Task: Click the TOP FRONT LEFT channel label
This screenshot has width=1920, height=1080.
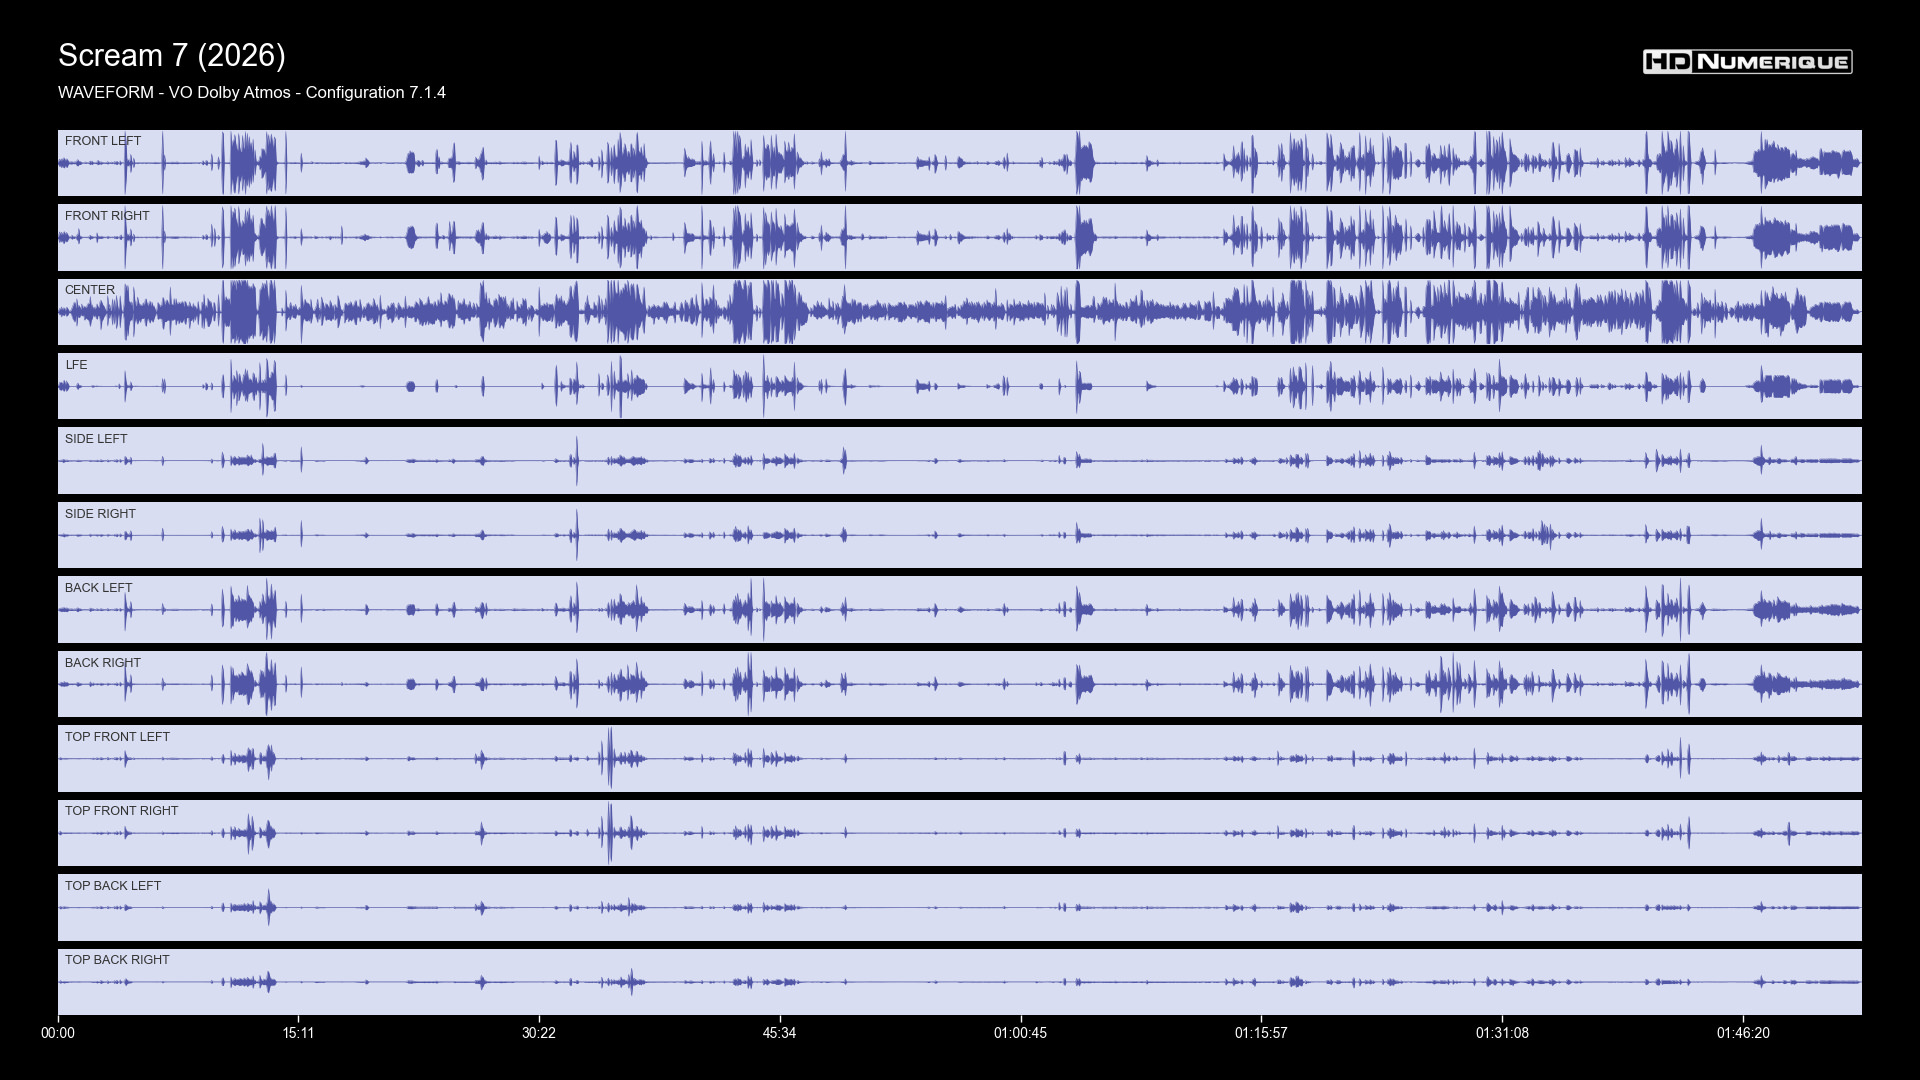Action: tap(117, 737)
